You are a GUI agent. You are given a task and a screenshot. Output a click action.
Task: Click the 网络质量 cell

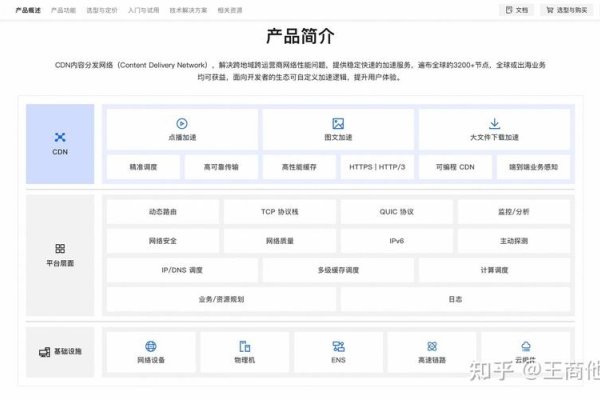pyautogui.click(x=280, y=241)
